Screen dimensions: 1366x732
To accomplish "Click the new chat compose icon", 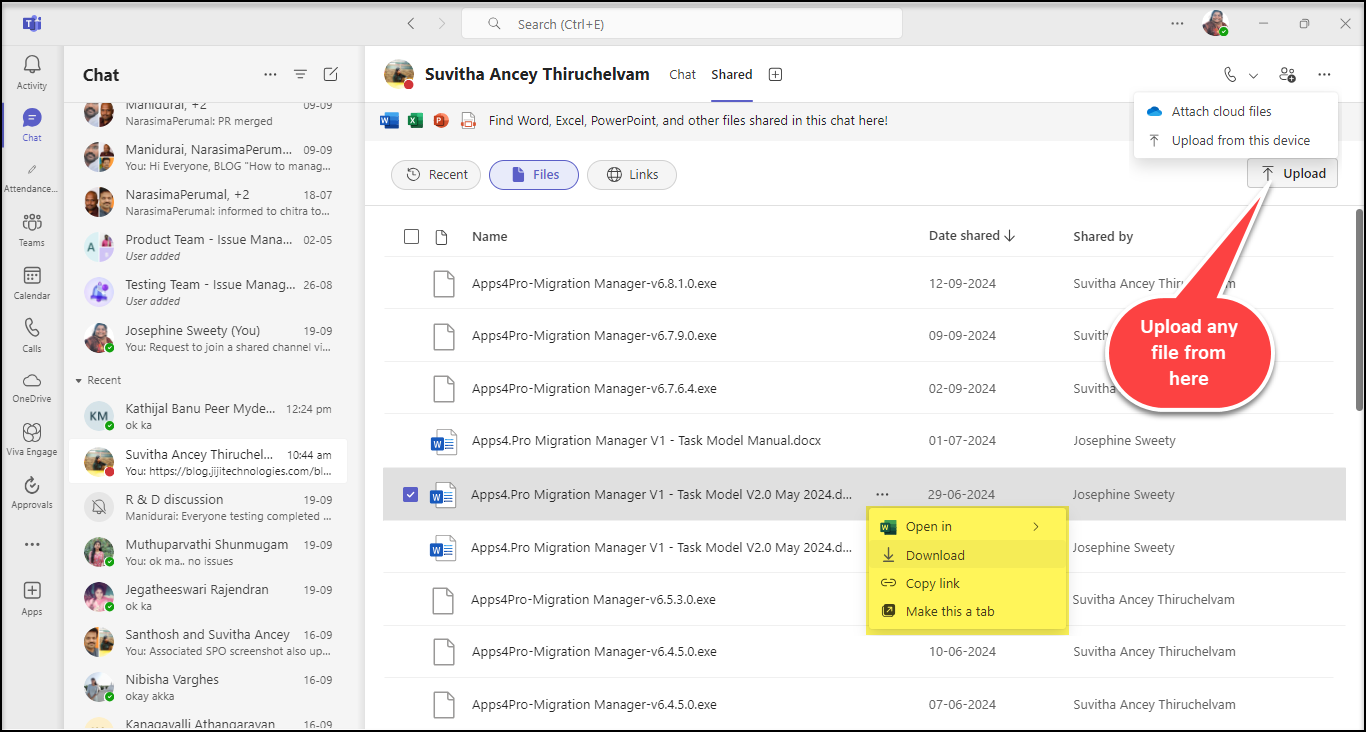I will pyautogui.click(x=331, y=74).
